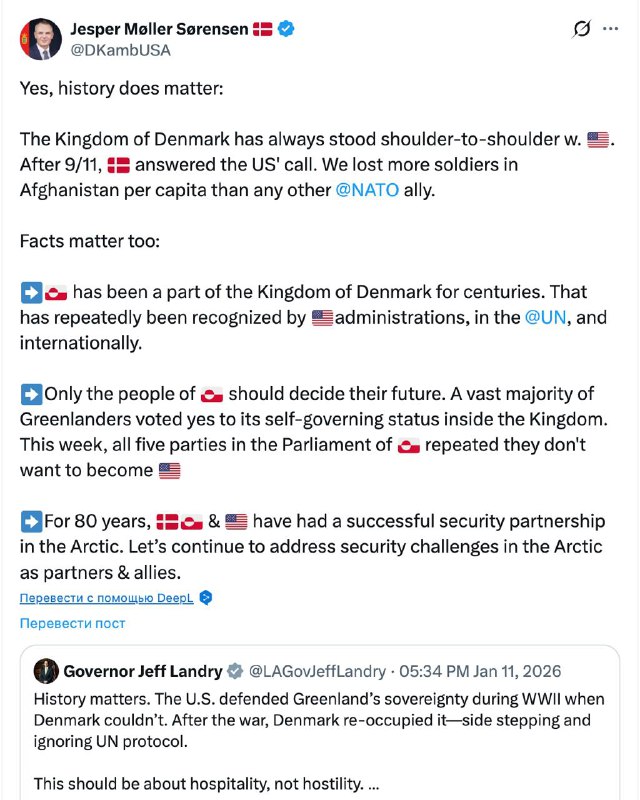The height and width of the screenshot is (800, 640).
Task: Click the blue verified badge beside Sørensen's name
Action: [287, 29]
